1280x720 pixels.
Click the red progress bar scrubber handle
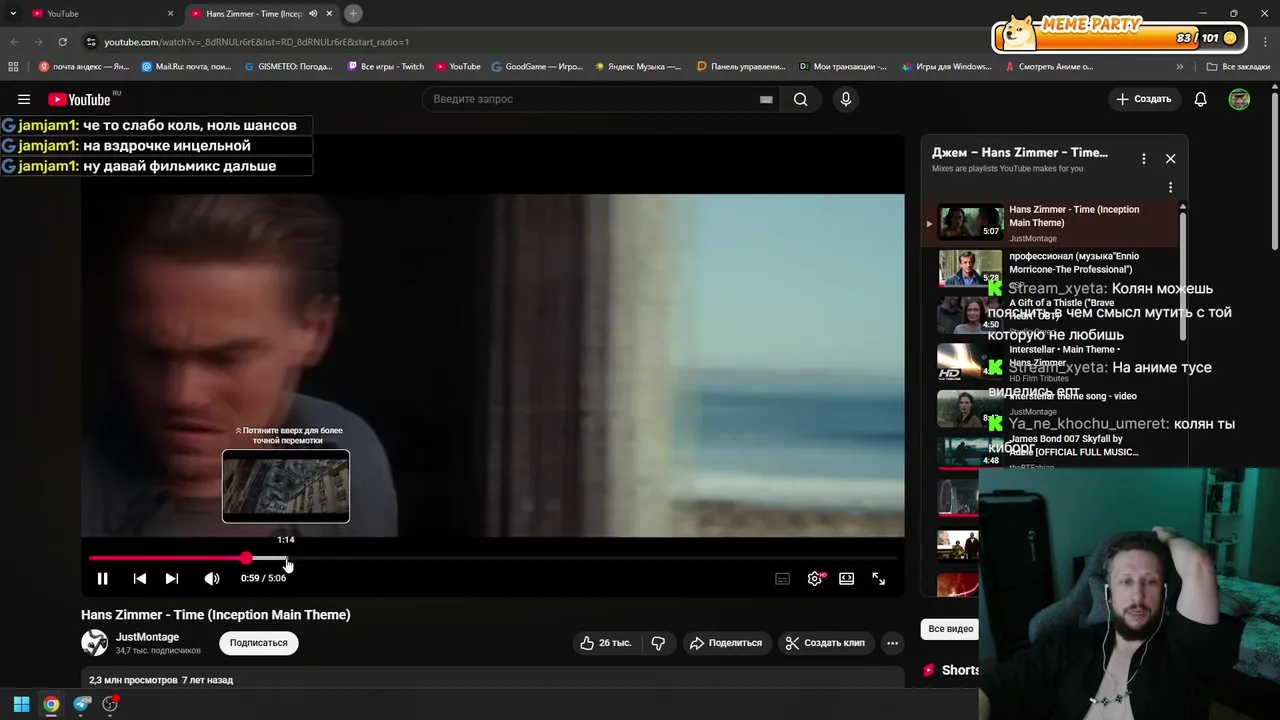coord(246,558)
